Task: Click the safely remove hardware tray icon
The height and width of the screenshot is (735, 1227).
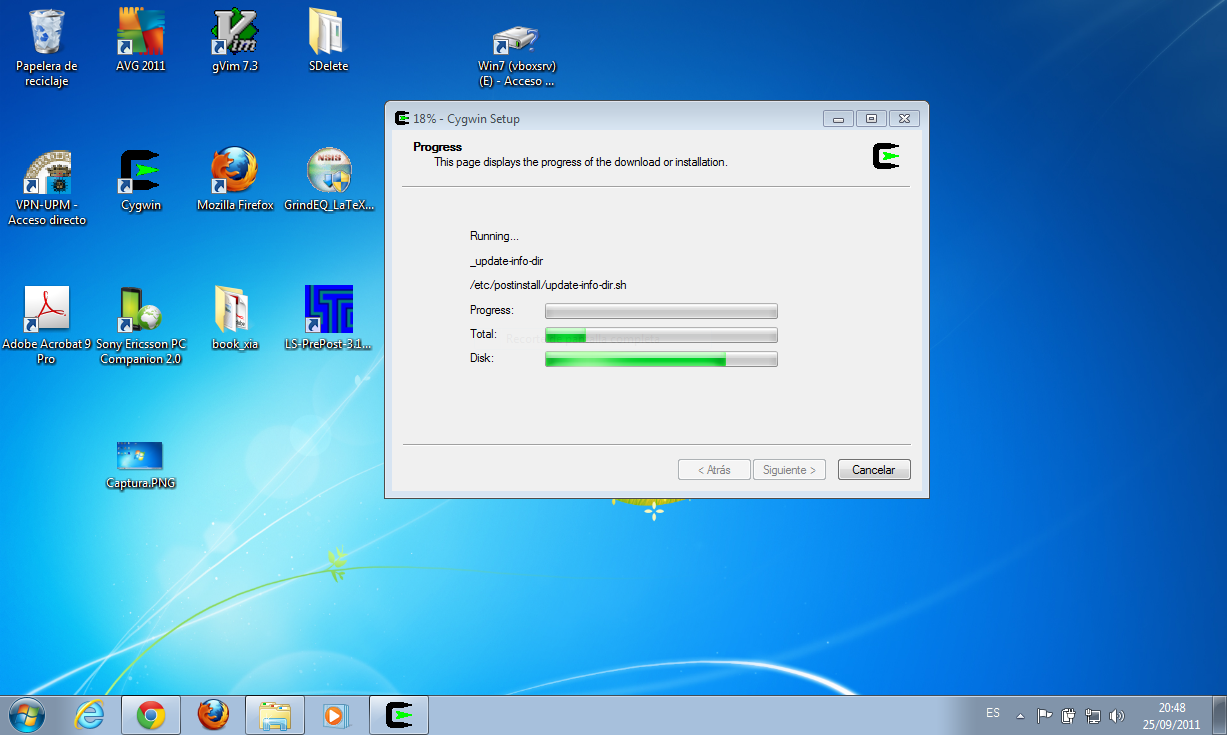Action: (1068, 715)
